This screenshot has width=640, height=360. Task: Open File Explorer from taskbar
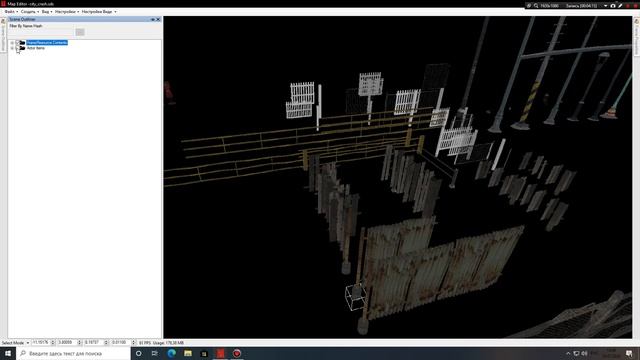click(x=188, y=353)
